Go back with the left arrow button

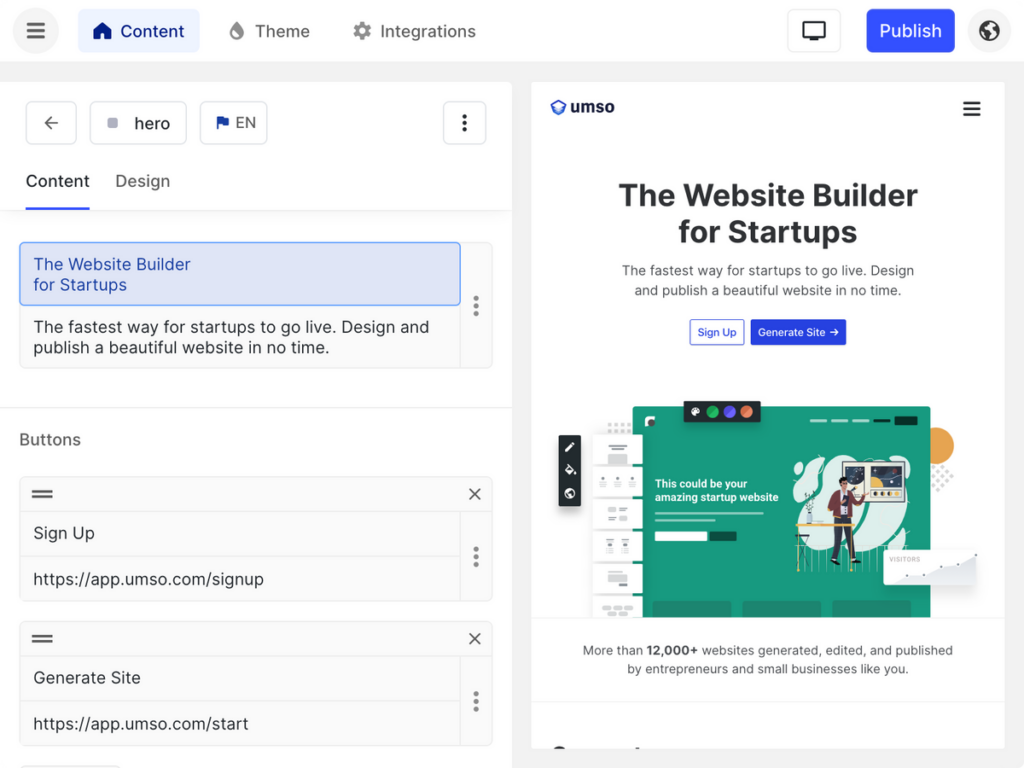(x=51, y=123)
